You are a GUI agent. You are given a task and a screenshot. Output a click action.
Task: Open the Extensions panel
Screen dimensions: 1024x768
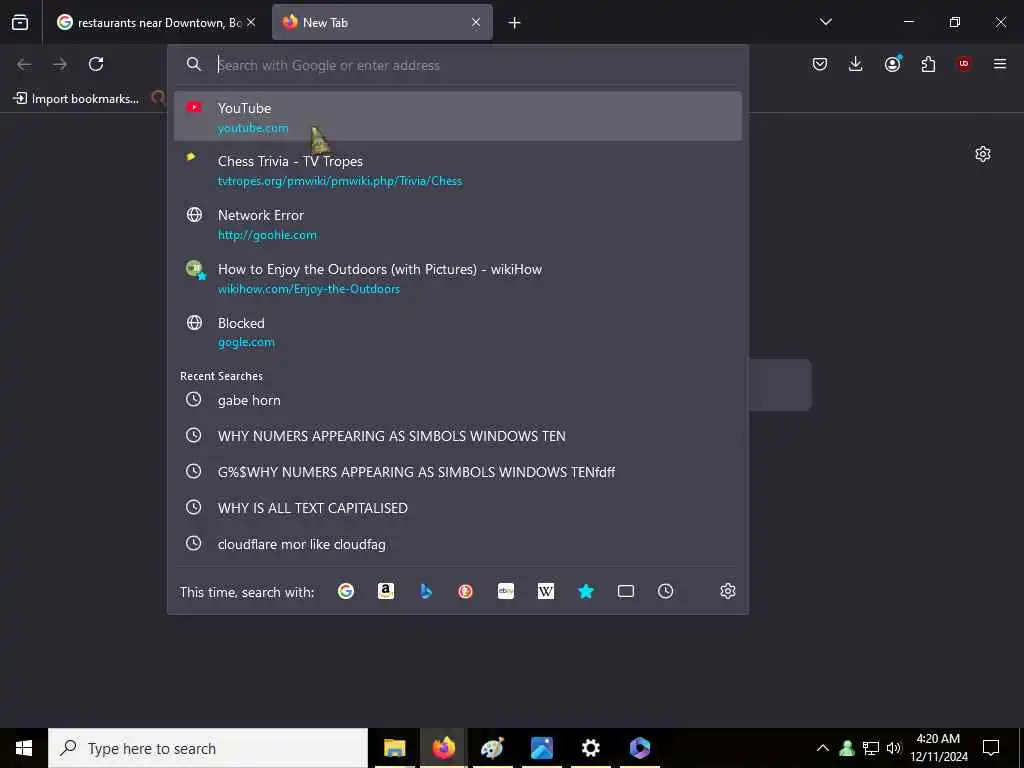[x=928, y=64]
